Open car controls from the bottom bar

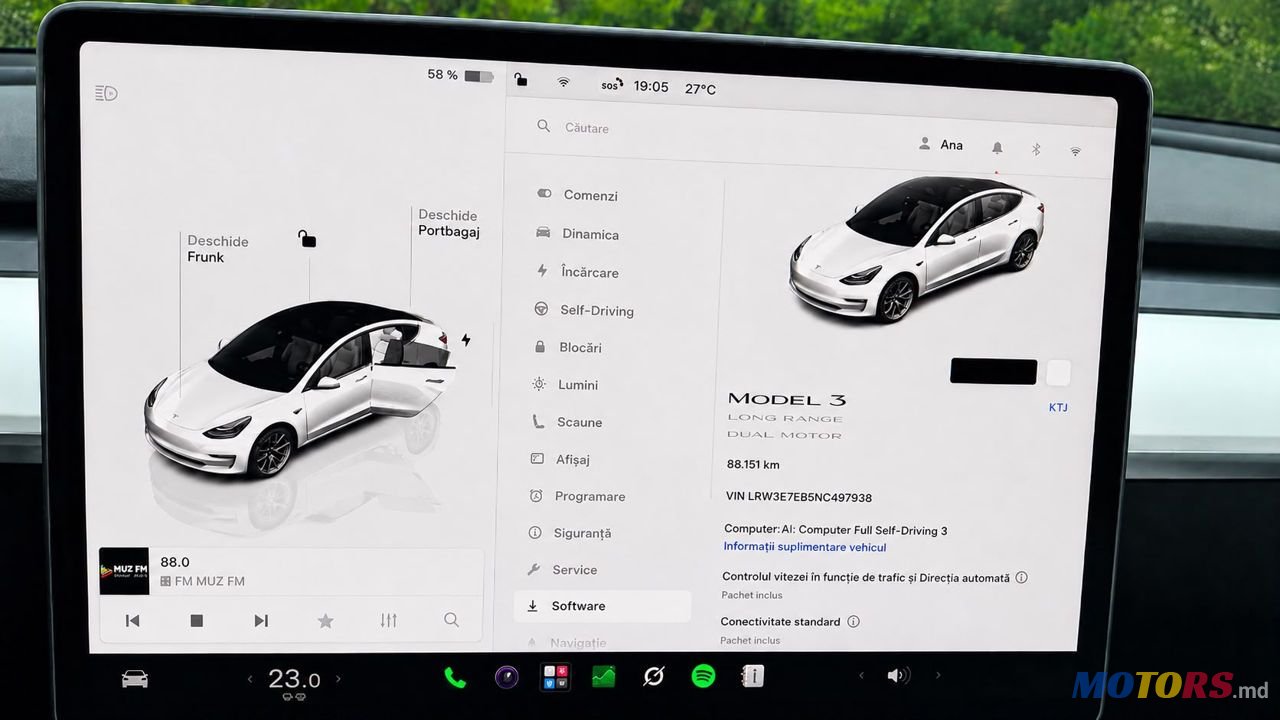134,679
